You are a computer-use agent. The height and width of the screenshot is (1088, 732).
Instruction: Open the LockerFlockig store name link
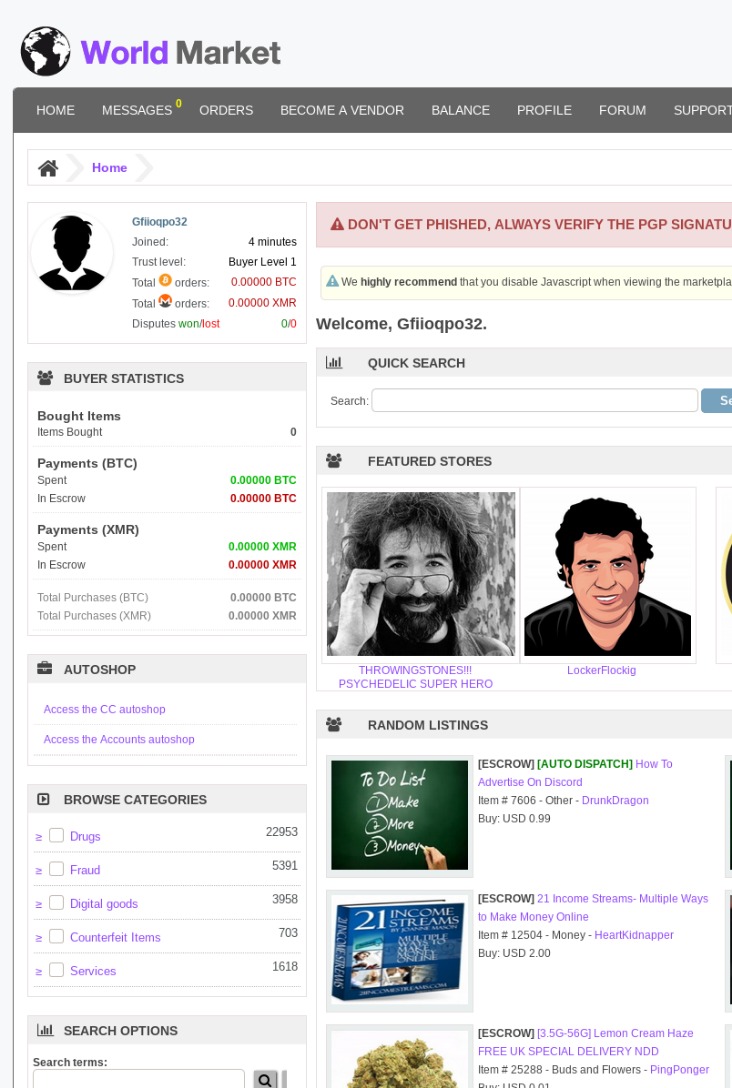point(602,670)
